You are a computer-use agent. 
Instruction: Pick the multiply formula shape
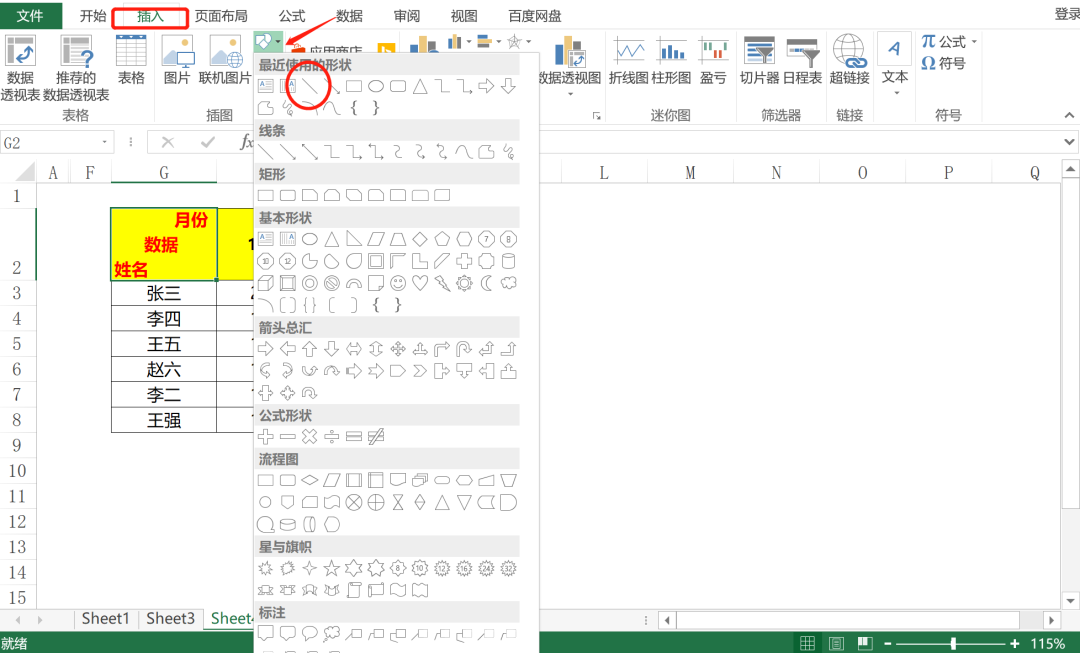pyautogui.click(x=310, y=436)
